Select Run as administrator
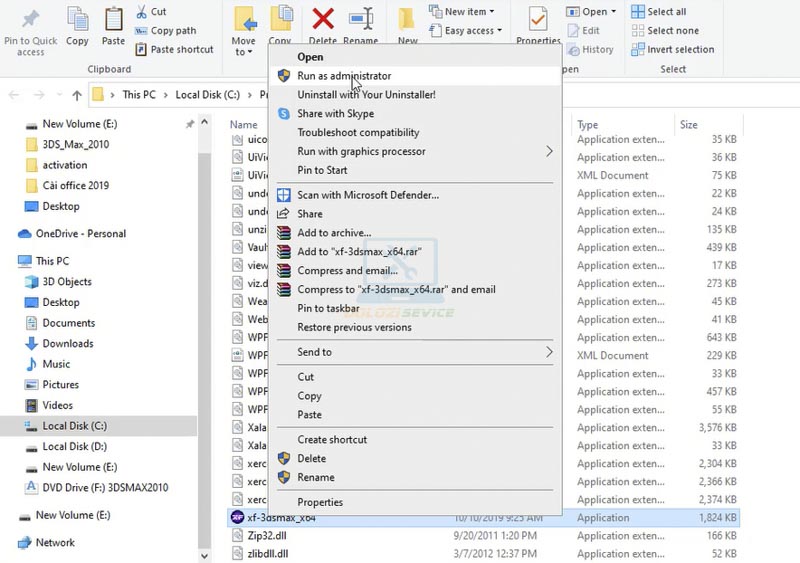The width and height of the screenshot is (800, 563). point(415,76)
